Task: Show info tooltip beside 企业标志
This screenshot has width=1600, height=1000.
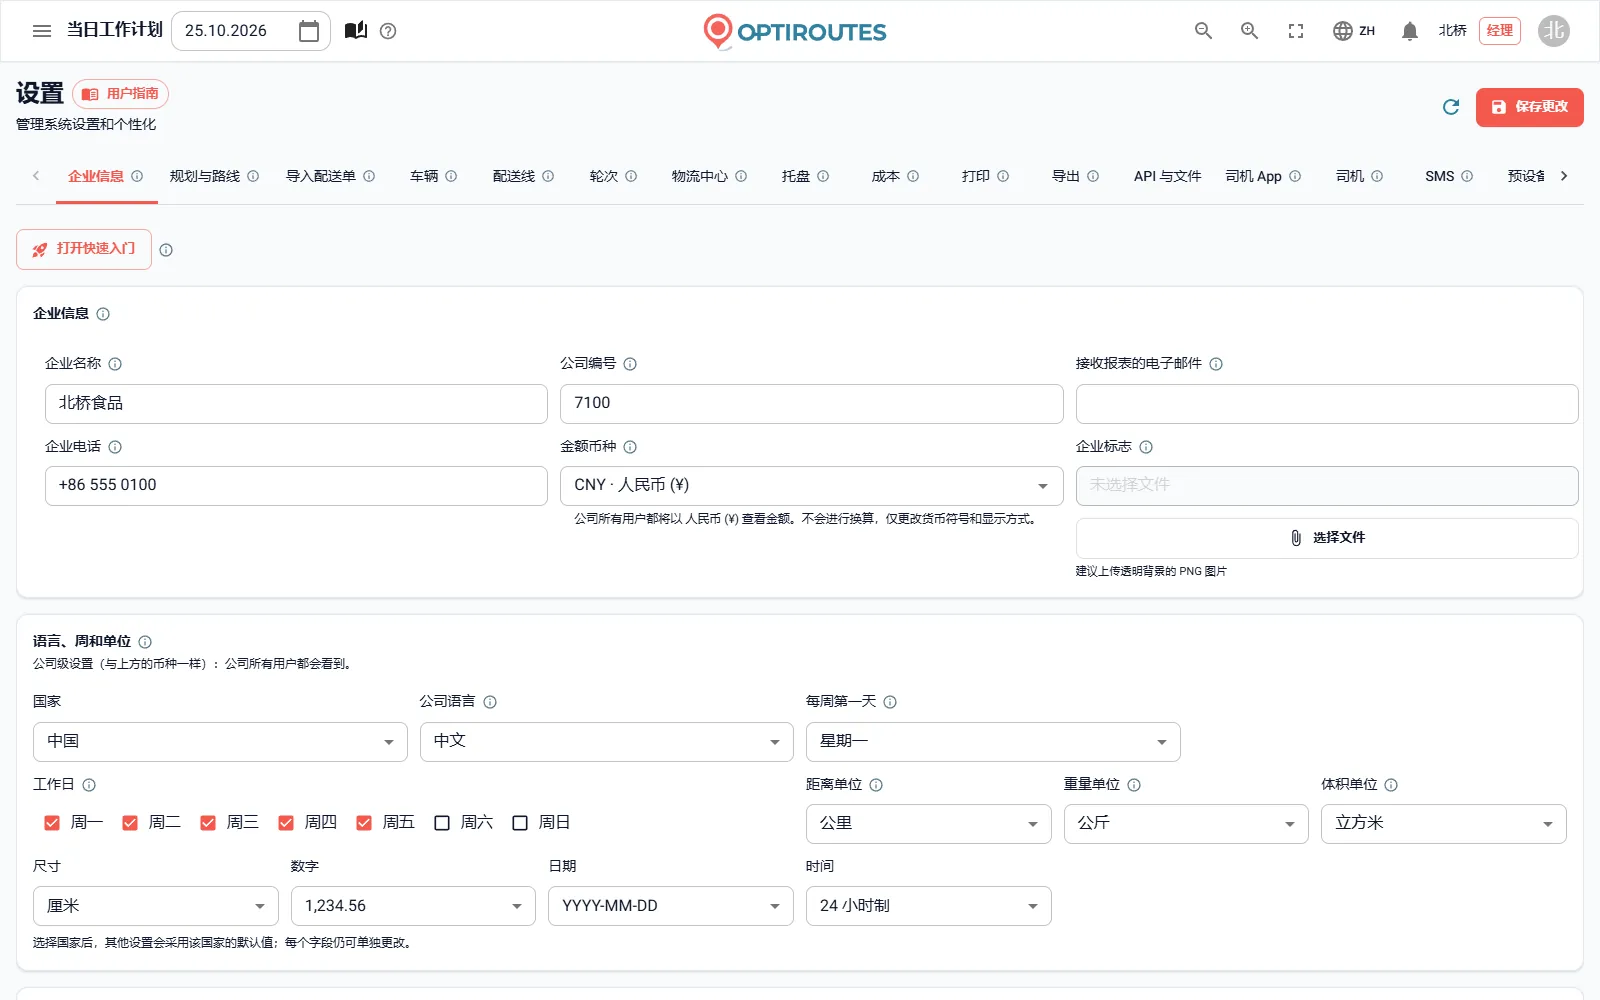Action: point(1146,447)
